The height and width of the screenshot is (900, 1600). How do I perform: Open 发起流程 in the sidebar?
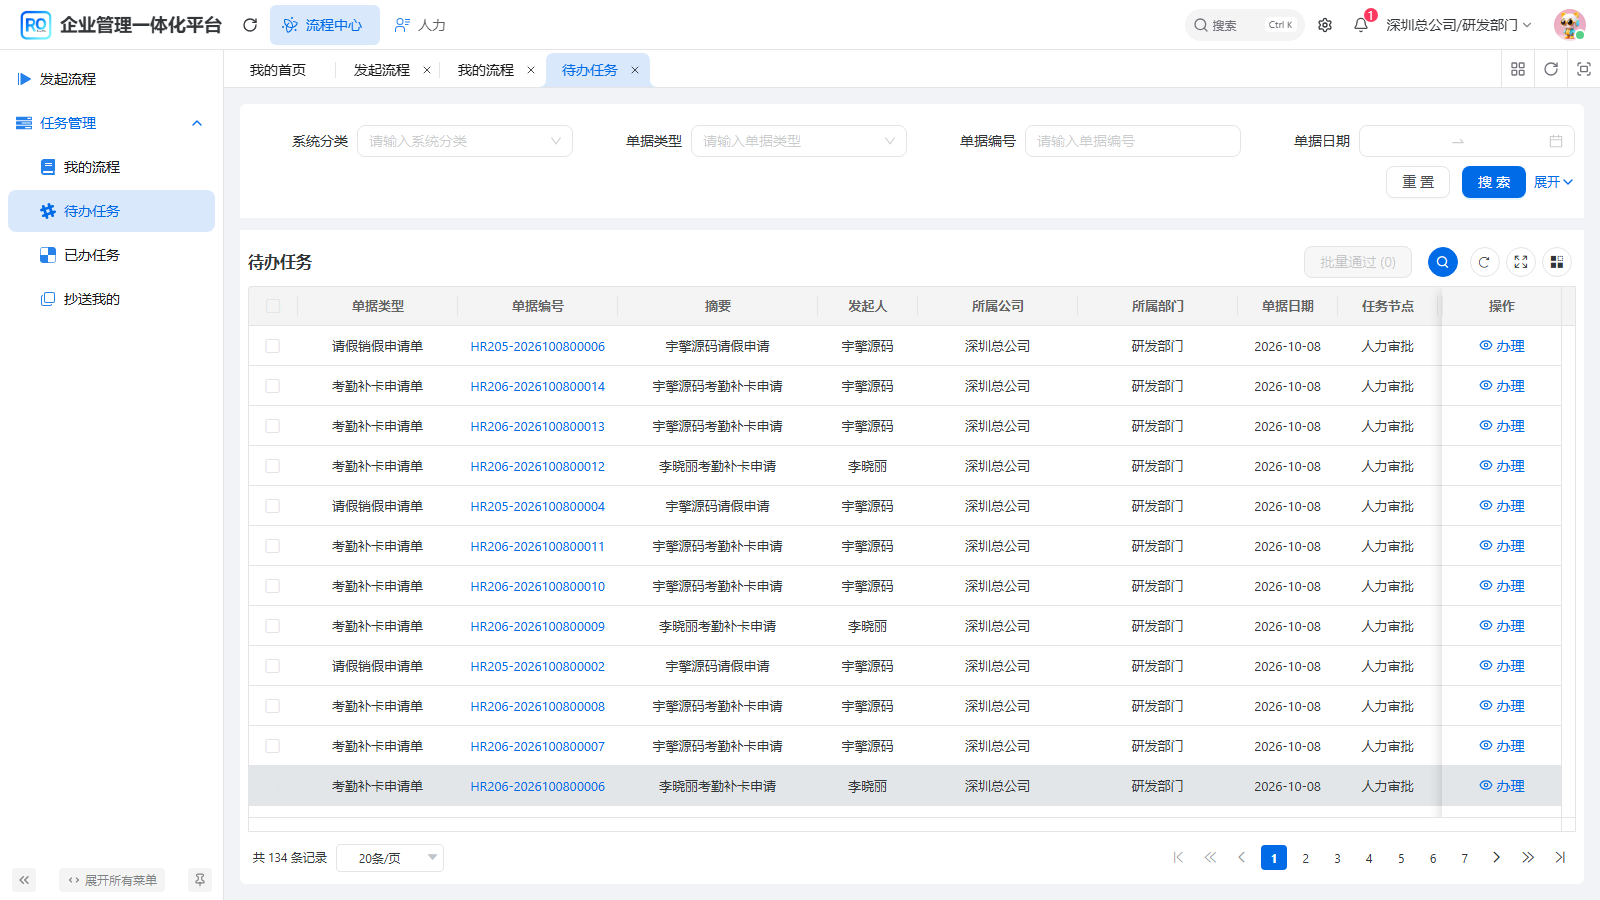click(x=111, y=79)
